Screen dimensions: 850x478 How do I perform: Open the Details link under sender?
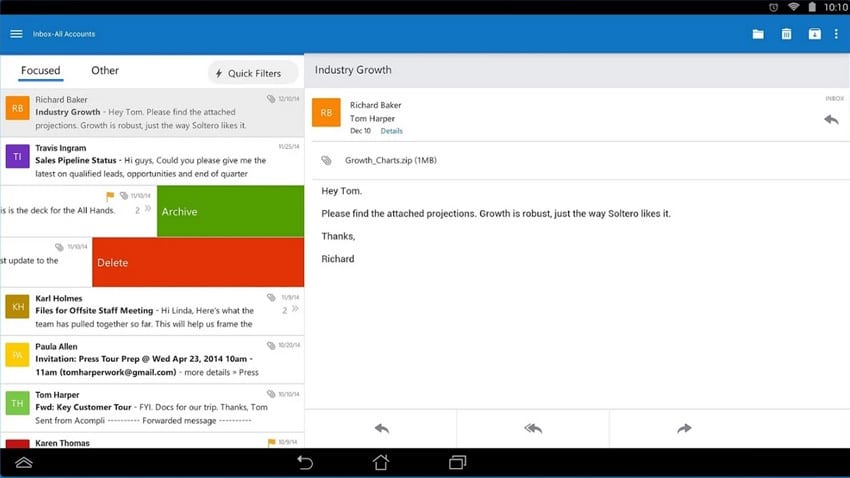click(391, 131)
